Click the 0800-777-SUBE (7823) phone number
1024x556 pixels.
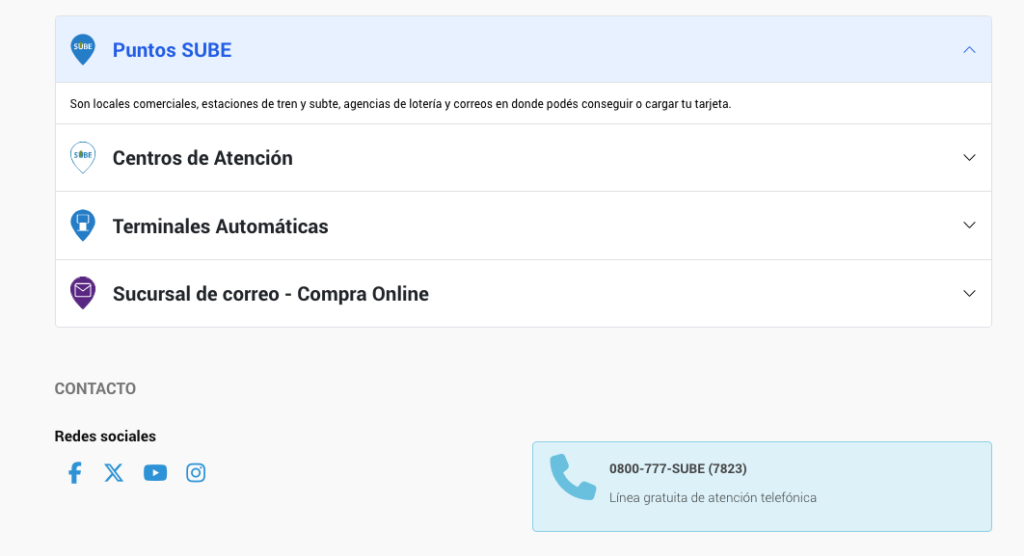[x=678, y=468]
